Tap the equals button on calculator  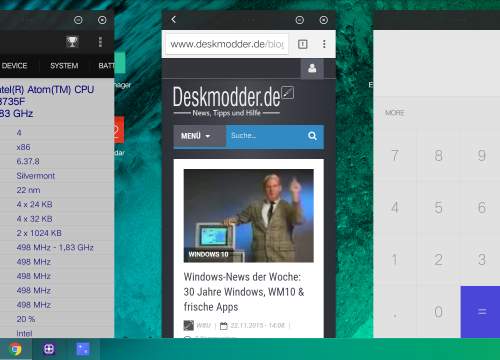pos(480,312)
